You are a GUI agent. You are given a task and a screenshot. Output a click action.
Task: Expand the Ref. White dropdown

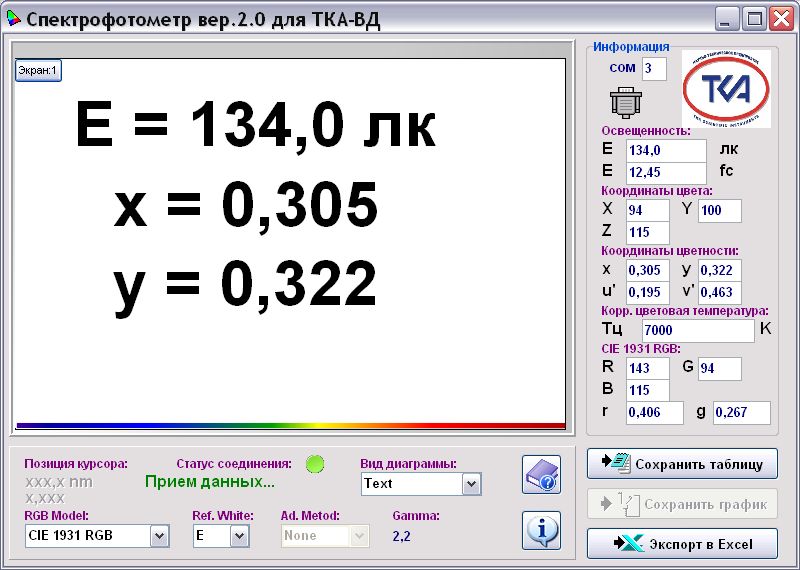239,536
